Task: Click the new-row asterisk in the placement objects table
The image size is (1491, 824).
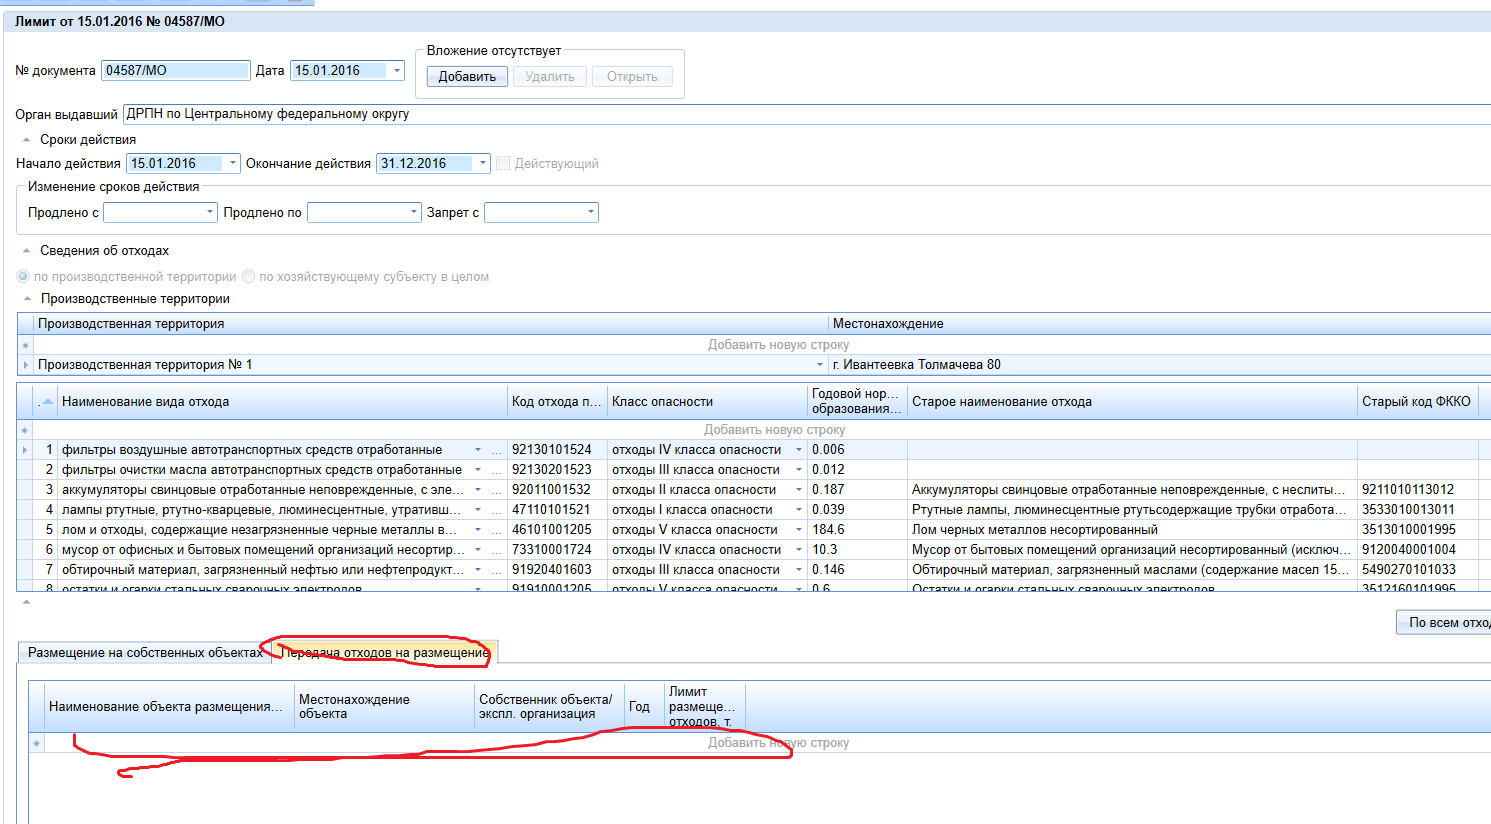Action: point(37,743)
